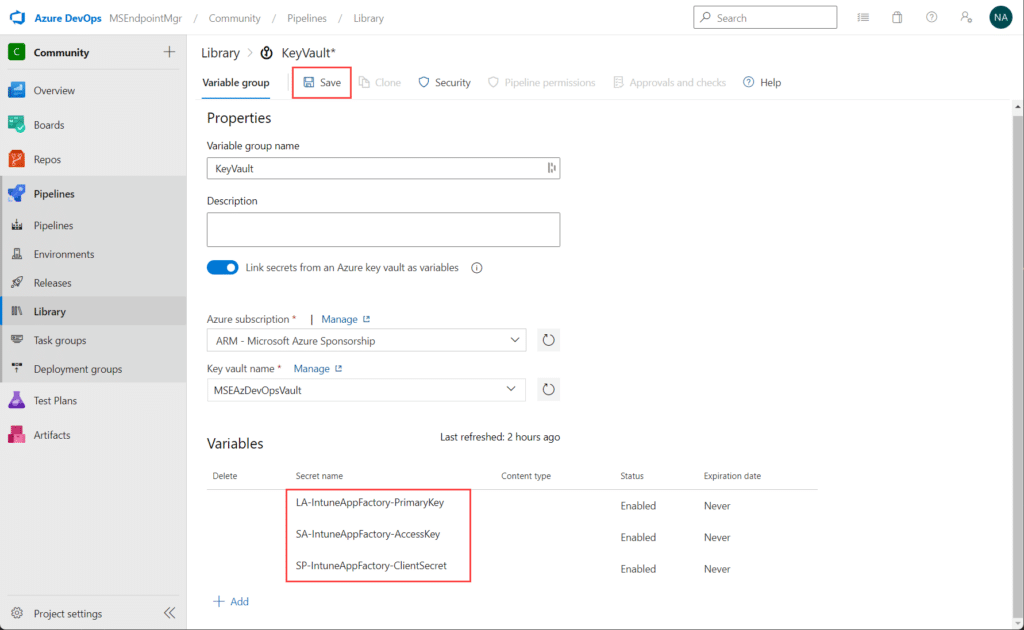Add a new variable with the Add button

coord(231,601)
